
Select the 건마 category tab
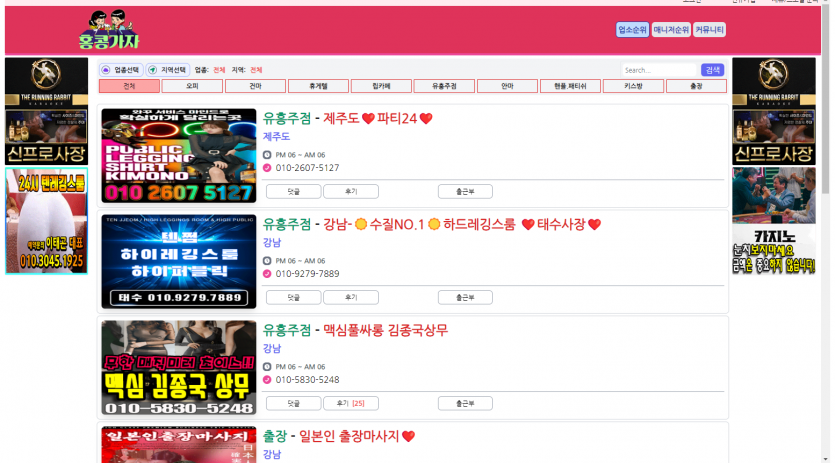click(x=256, y=86)
